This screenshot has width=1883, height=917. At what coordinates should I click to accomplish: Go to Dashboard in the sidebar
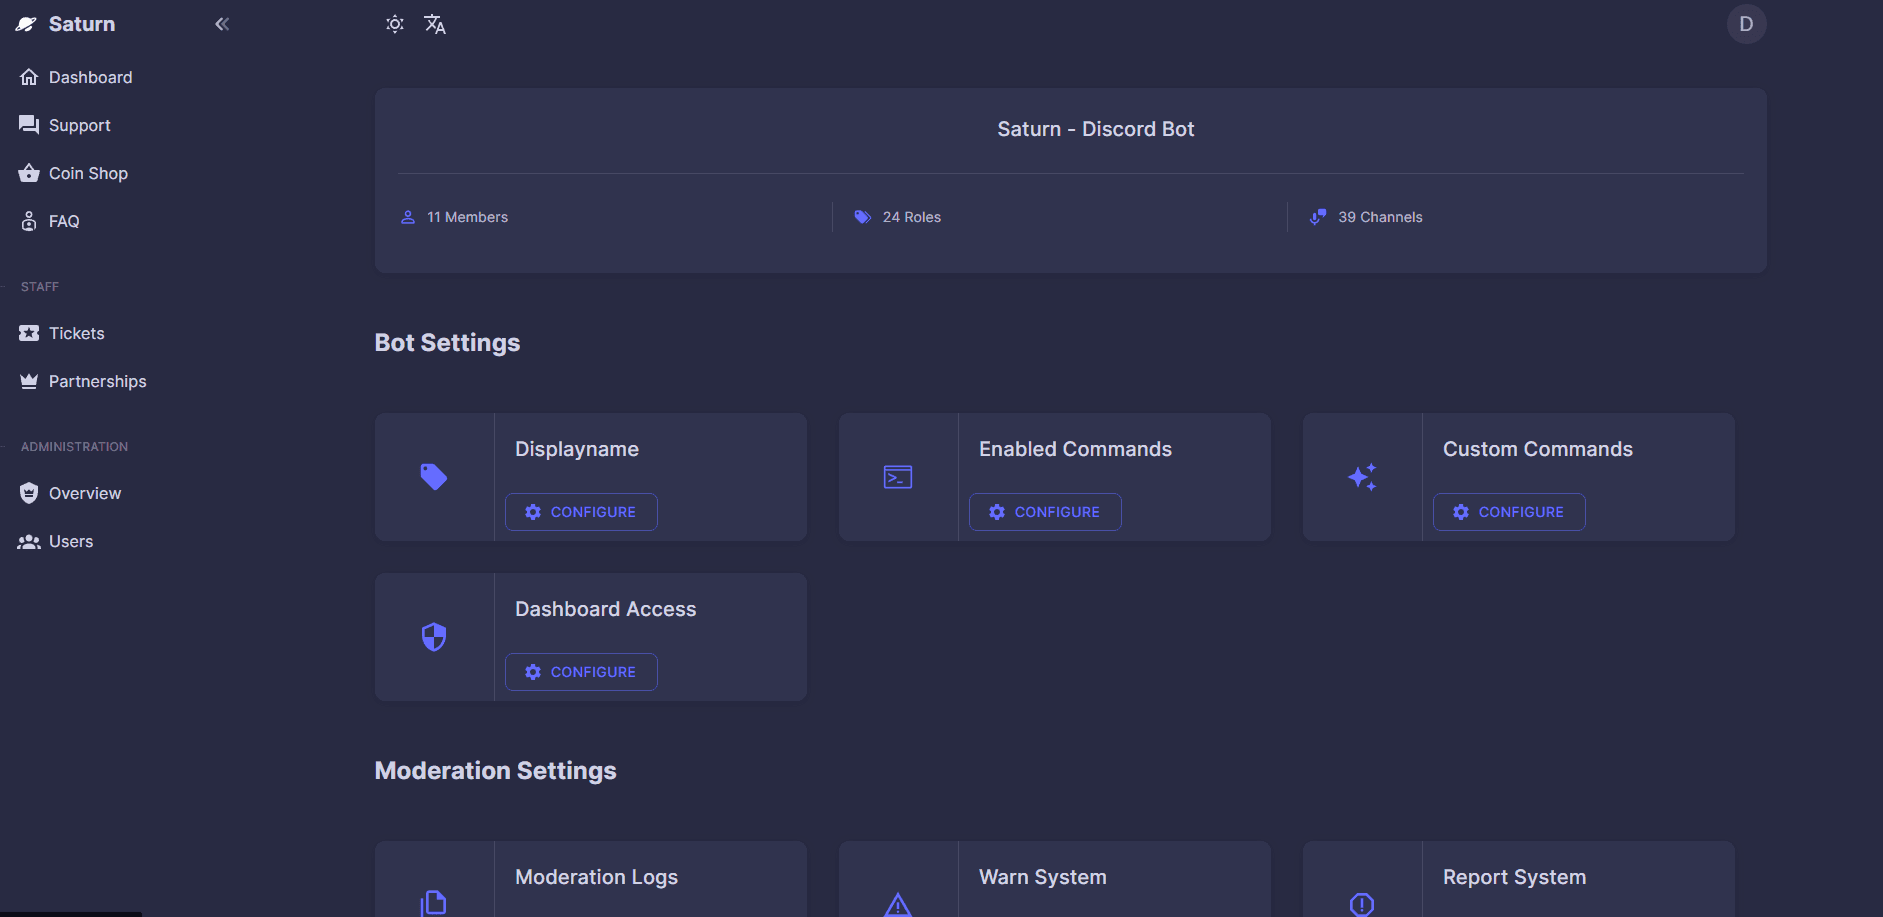[x=90, y=77]
